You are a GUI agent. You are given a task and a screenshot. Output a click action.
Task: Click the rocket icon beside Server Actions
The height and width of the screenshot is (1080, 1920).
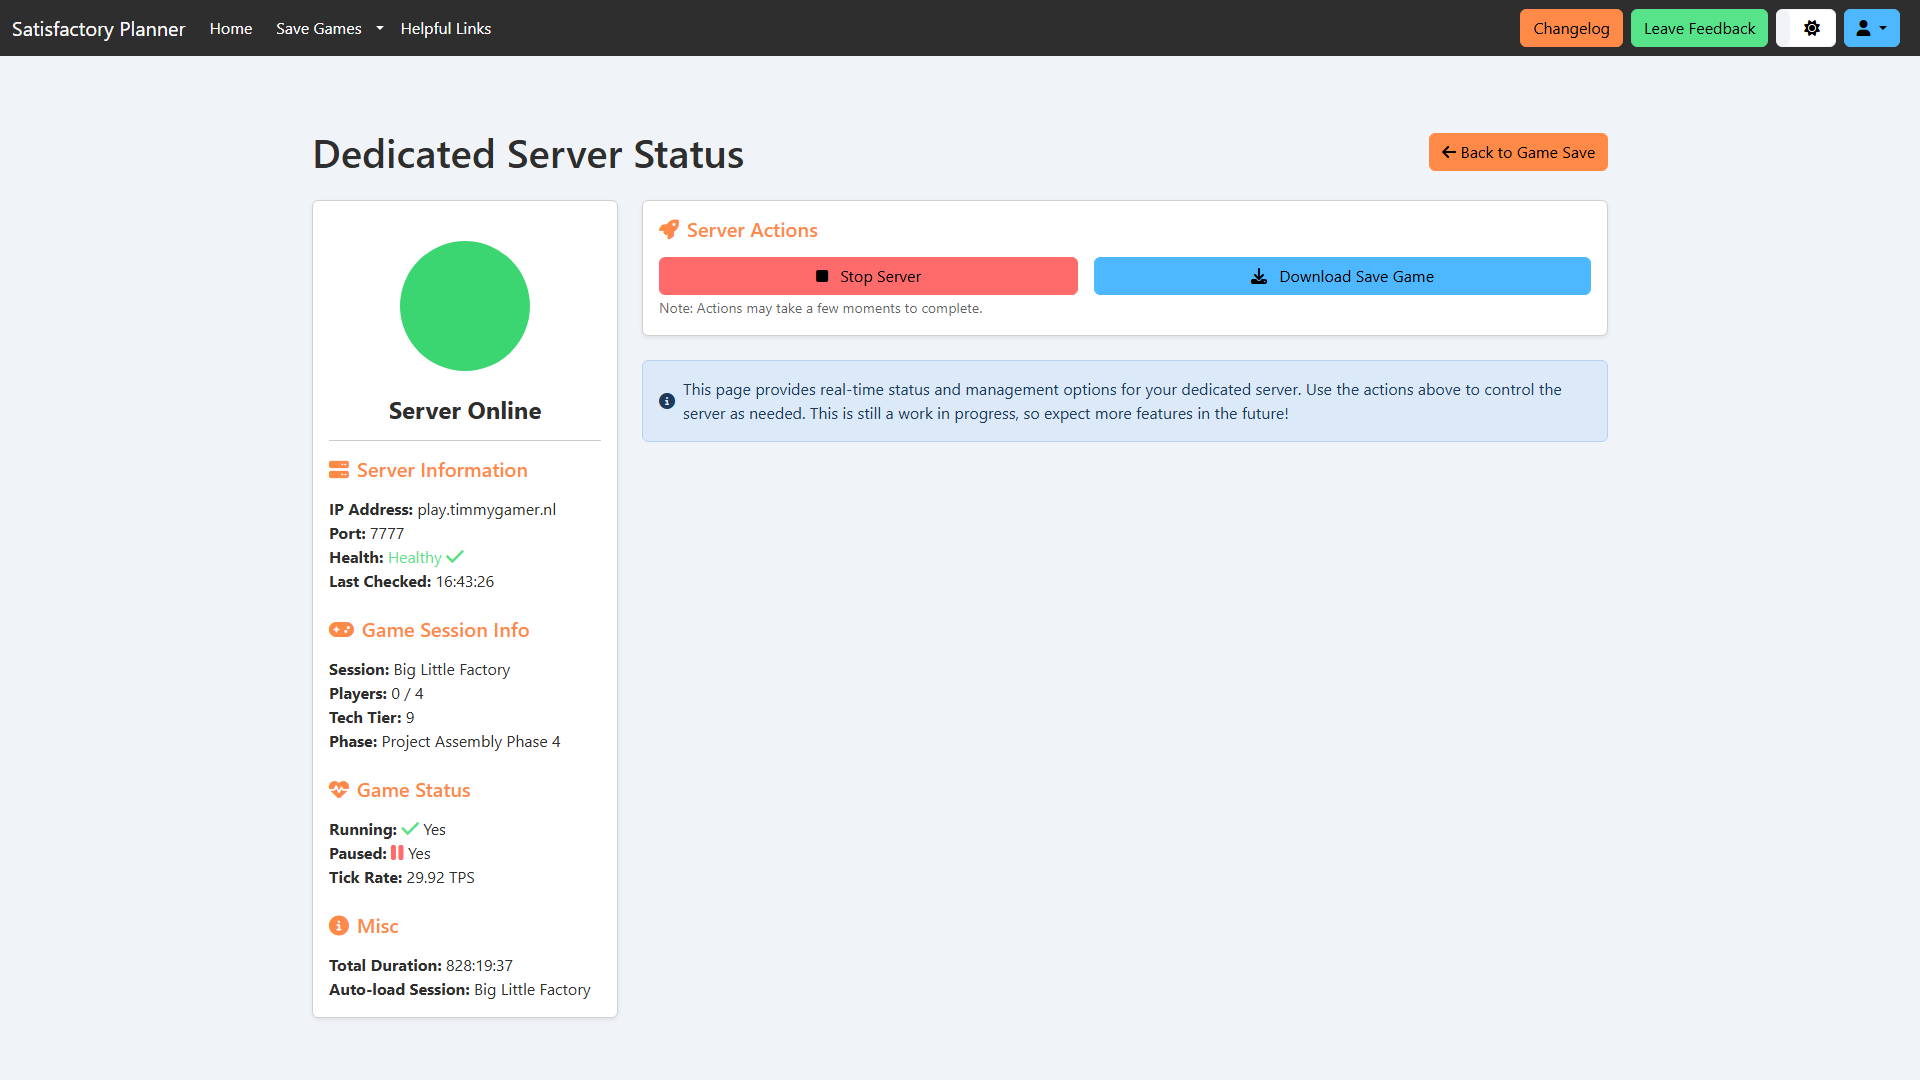pos(669,229)
